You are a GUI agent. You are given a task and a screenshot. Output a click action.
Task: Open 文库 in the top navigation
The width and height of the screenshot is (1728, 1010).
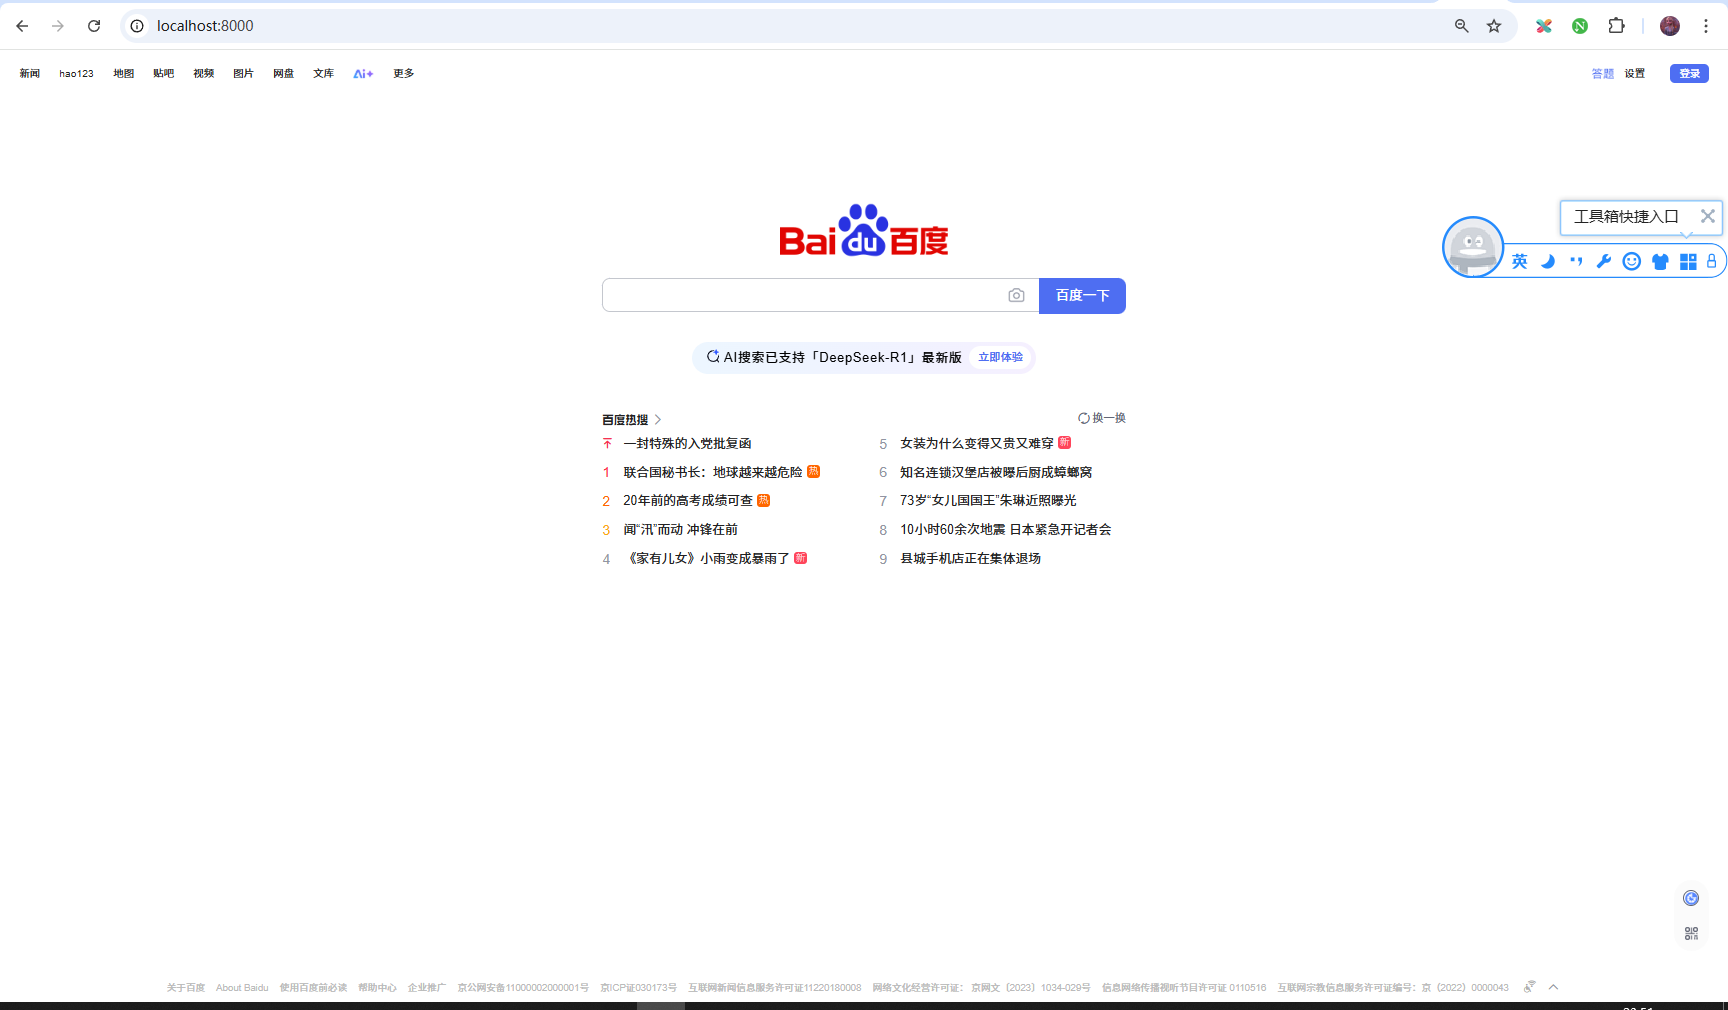point(324,74)
